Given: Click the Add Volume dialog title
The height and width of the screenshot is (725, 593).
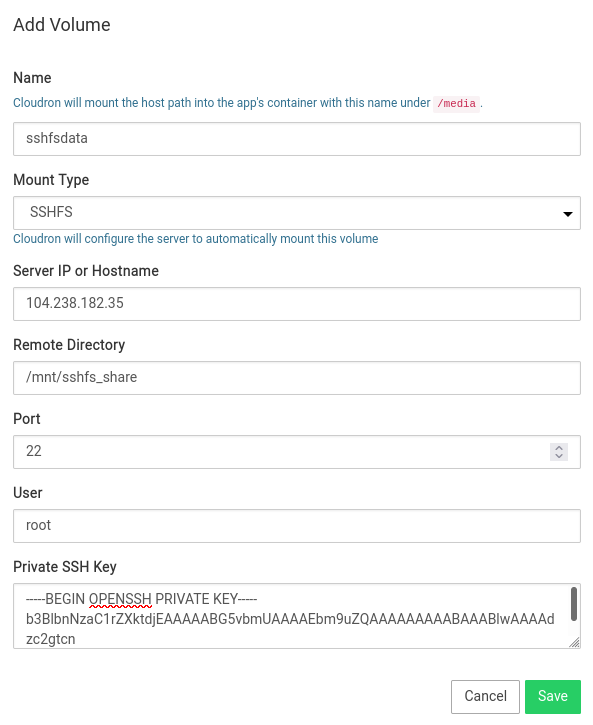Looking at the screenshot, I should coord(62,25).
